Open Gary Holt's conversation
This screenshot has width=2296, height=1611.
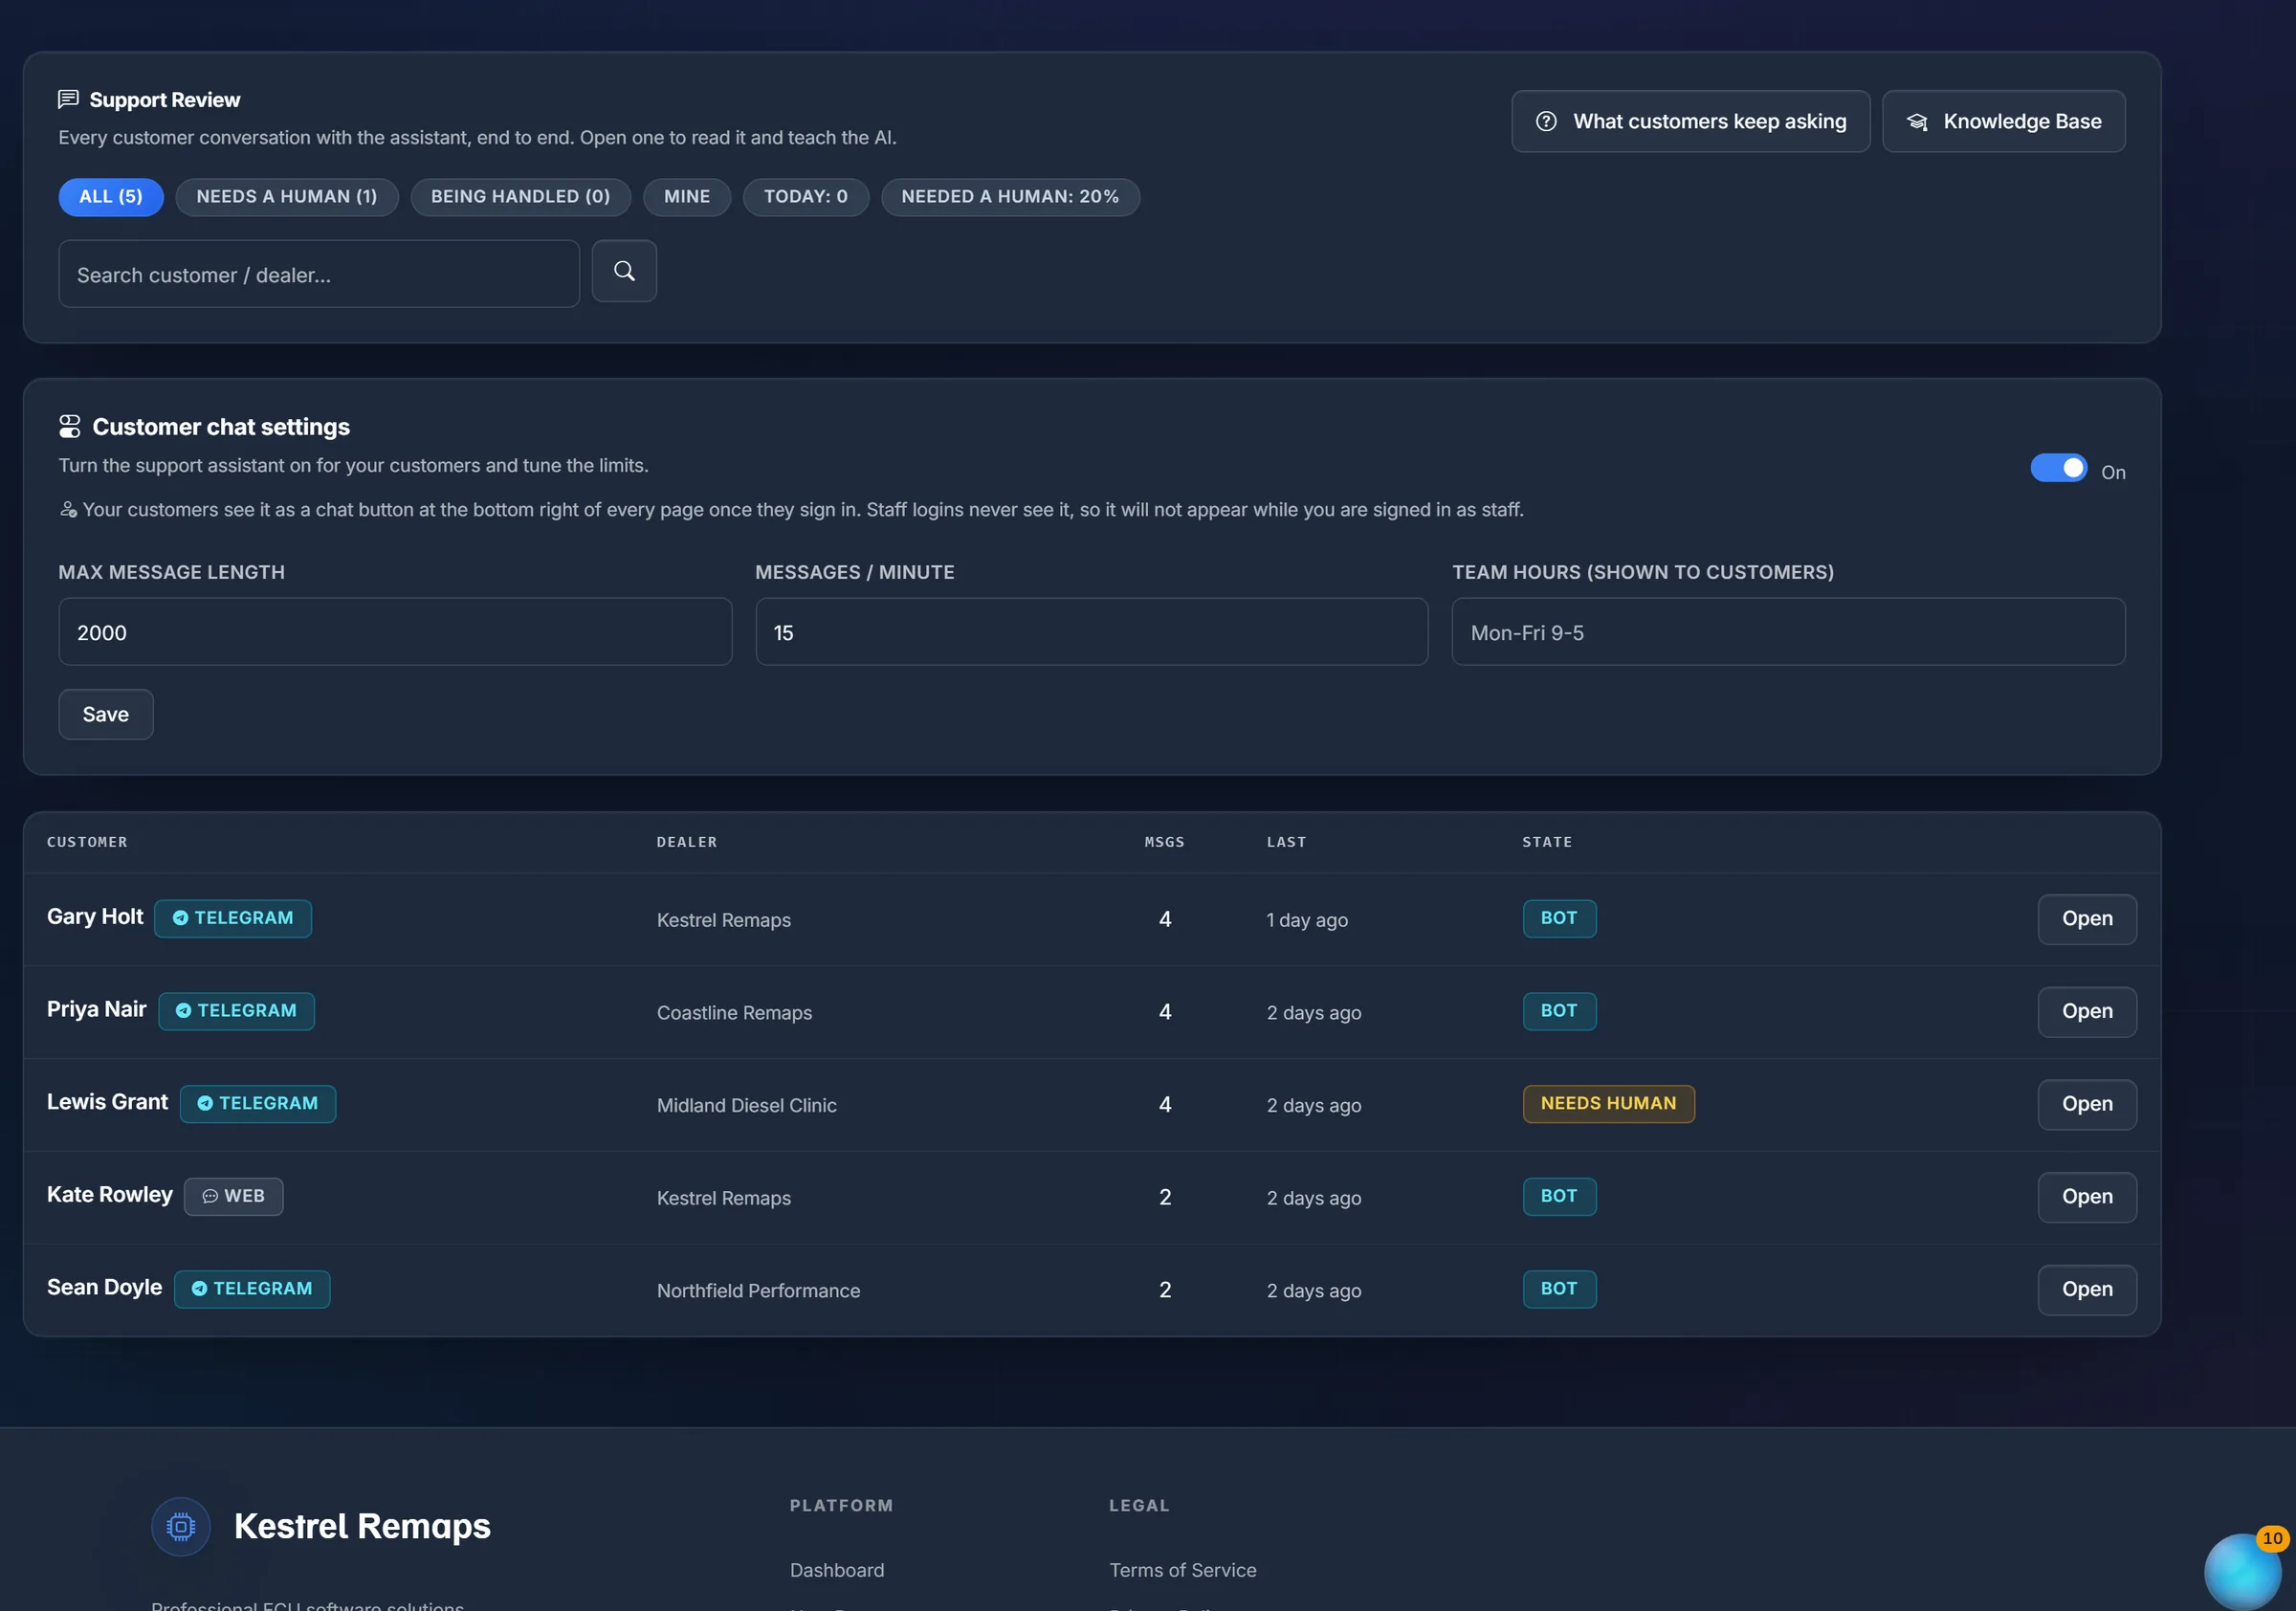pyautogui.click(x=2087, y=918)
